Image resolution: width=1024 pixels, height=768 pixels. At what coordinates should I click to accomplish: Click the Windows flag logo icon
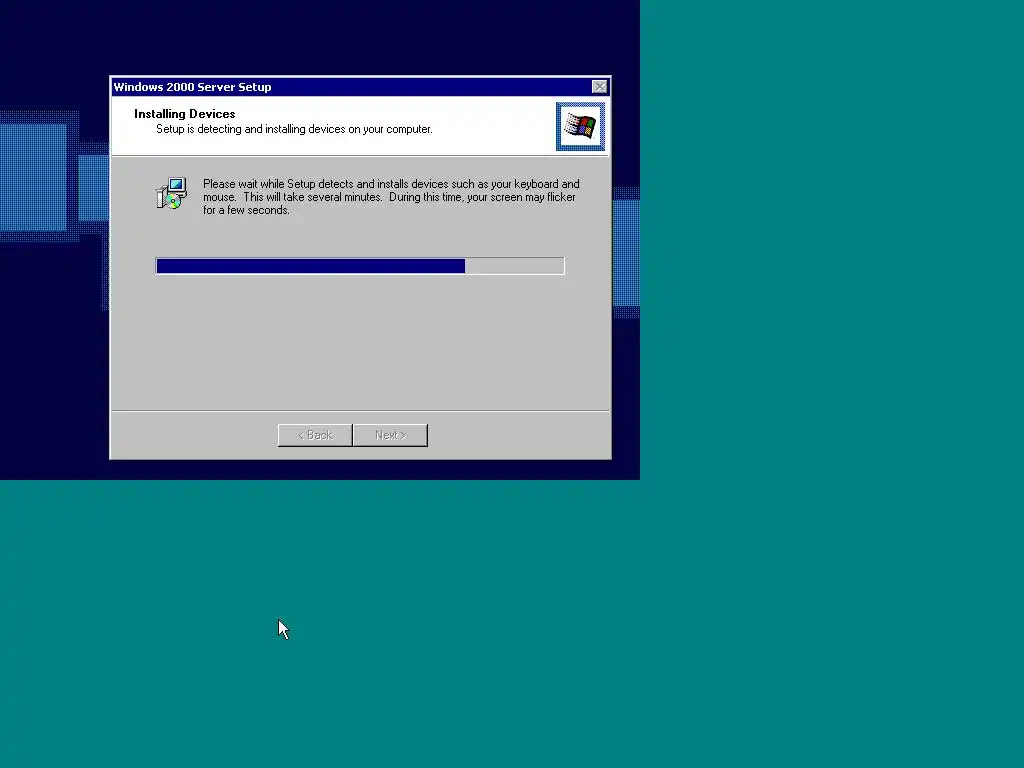point(580,126)
